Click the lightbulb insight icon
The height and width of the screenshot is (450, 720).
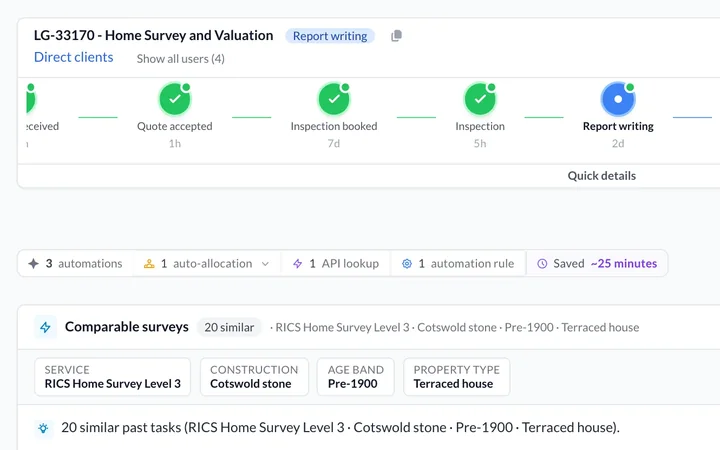point(43,428)
